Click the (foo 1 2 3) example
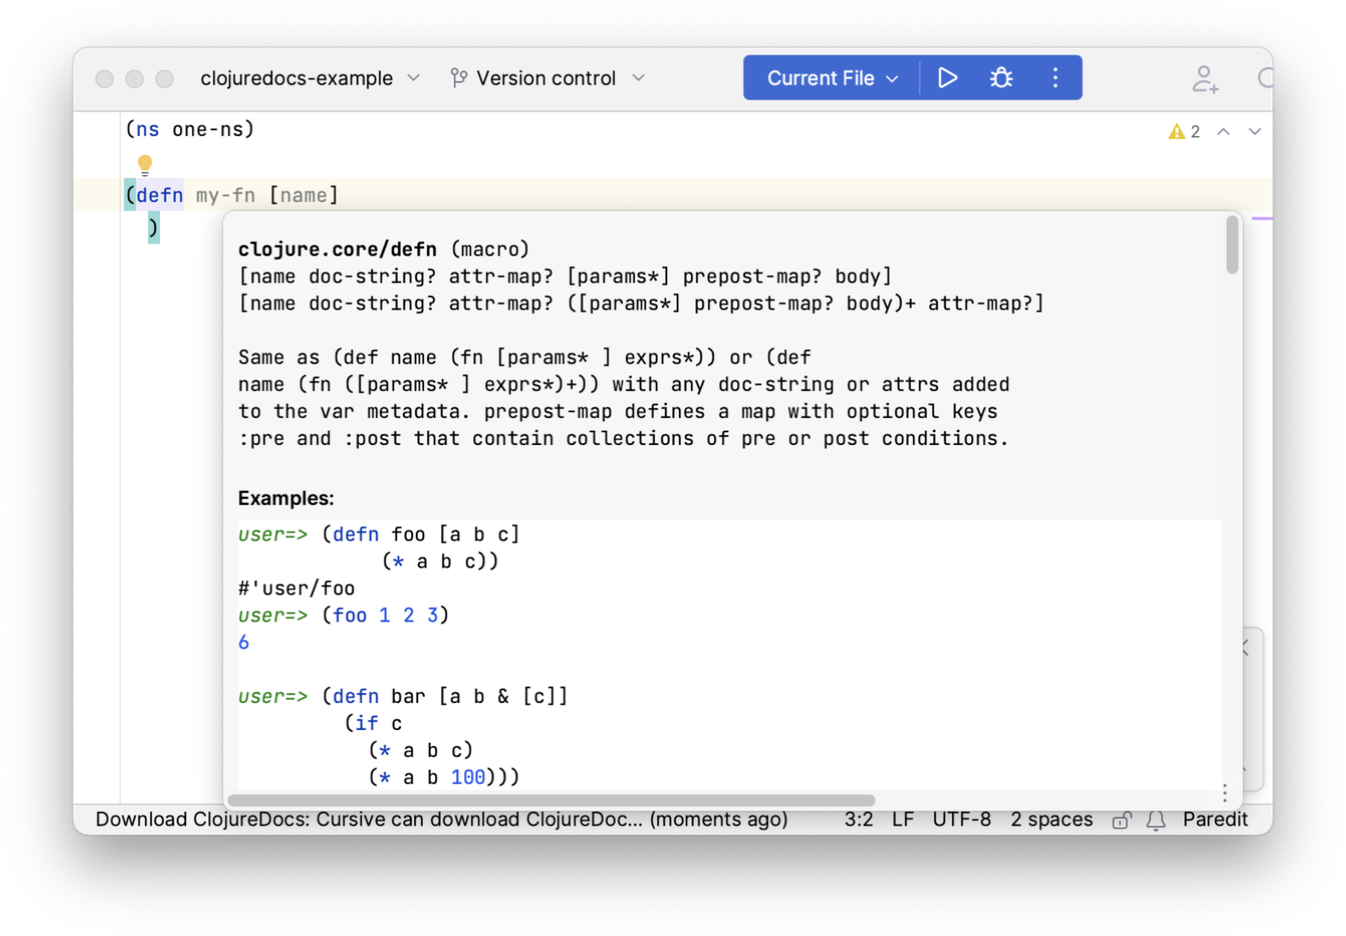Image resolution: width=1346 pixels, height=936 pixels. pos(385,615)
